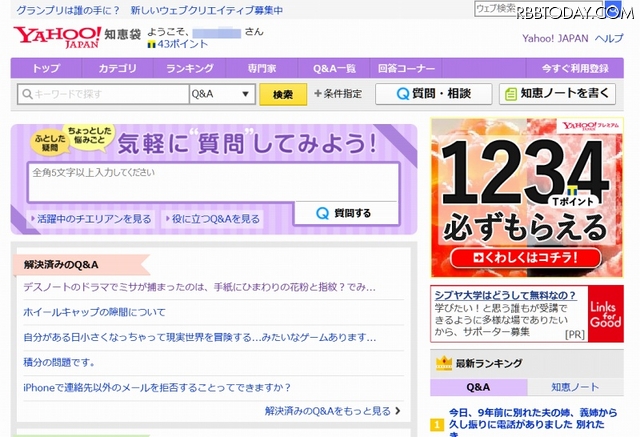
Task: Open the Yahoo! JAPAN text link
Action: pos(555,38)
